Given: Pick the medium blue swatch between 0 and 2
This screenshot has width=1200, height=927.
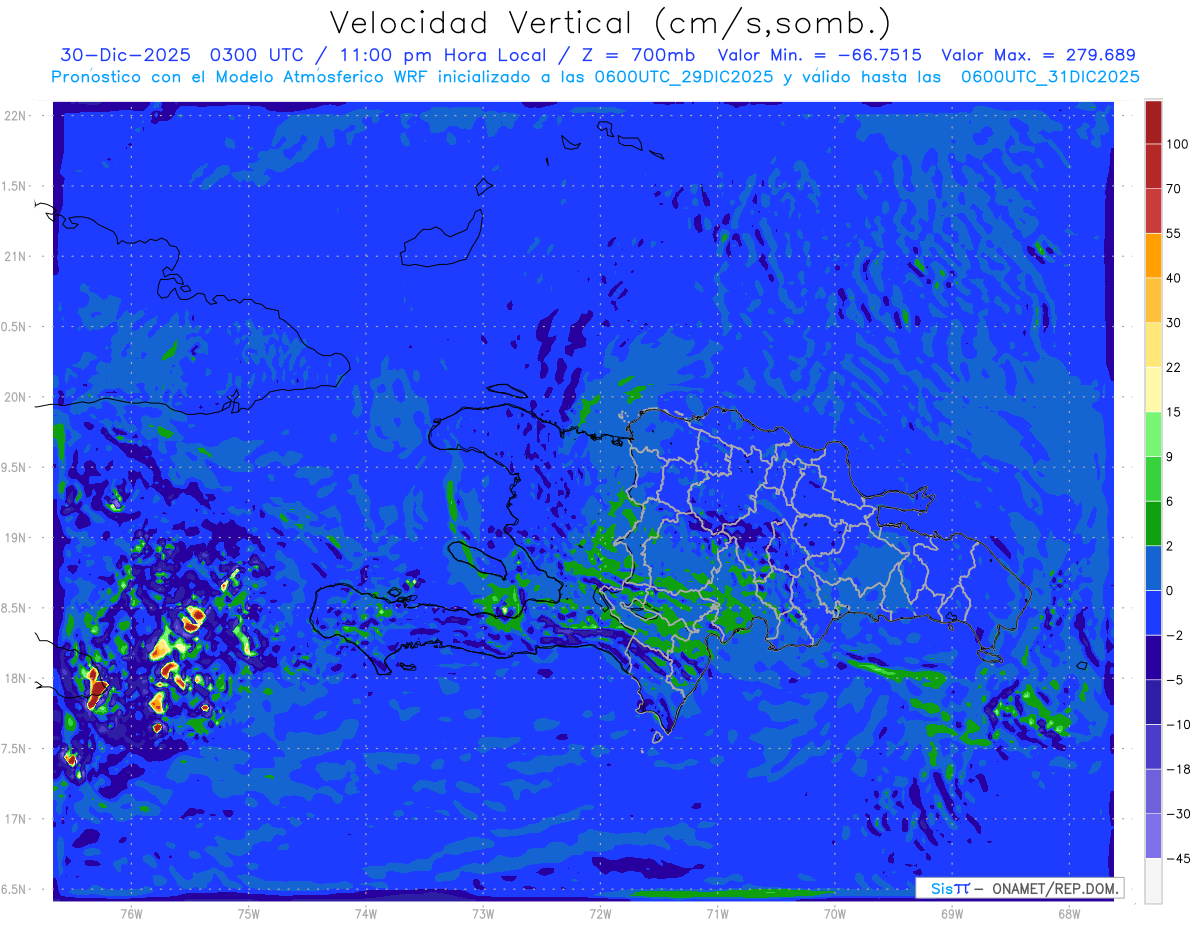Looking at the screenshot, I should pyautogui.click(x=1153, y=568).
